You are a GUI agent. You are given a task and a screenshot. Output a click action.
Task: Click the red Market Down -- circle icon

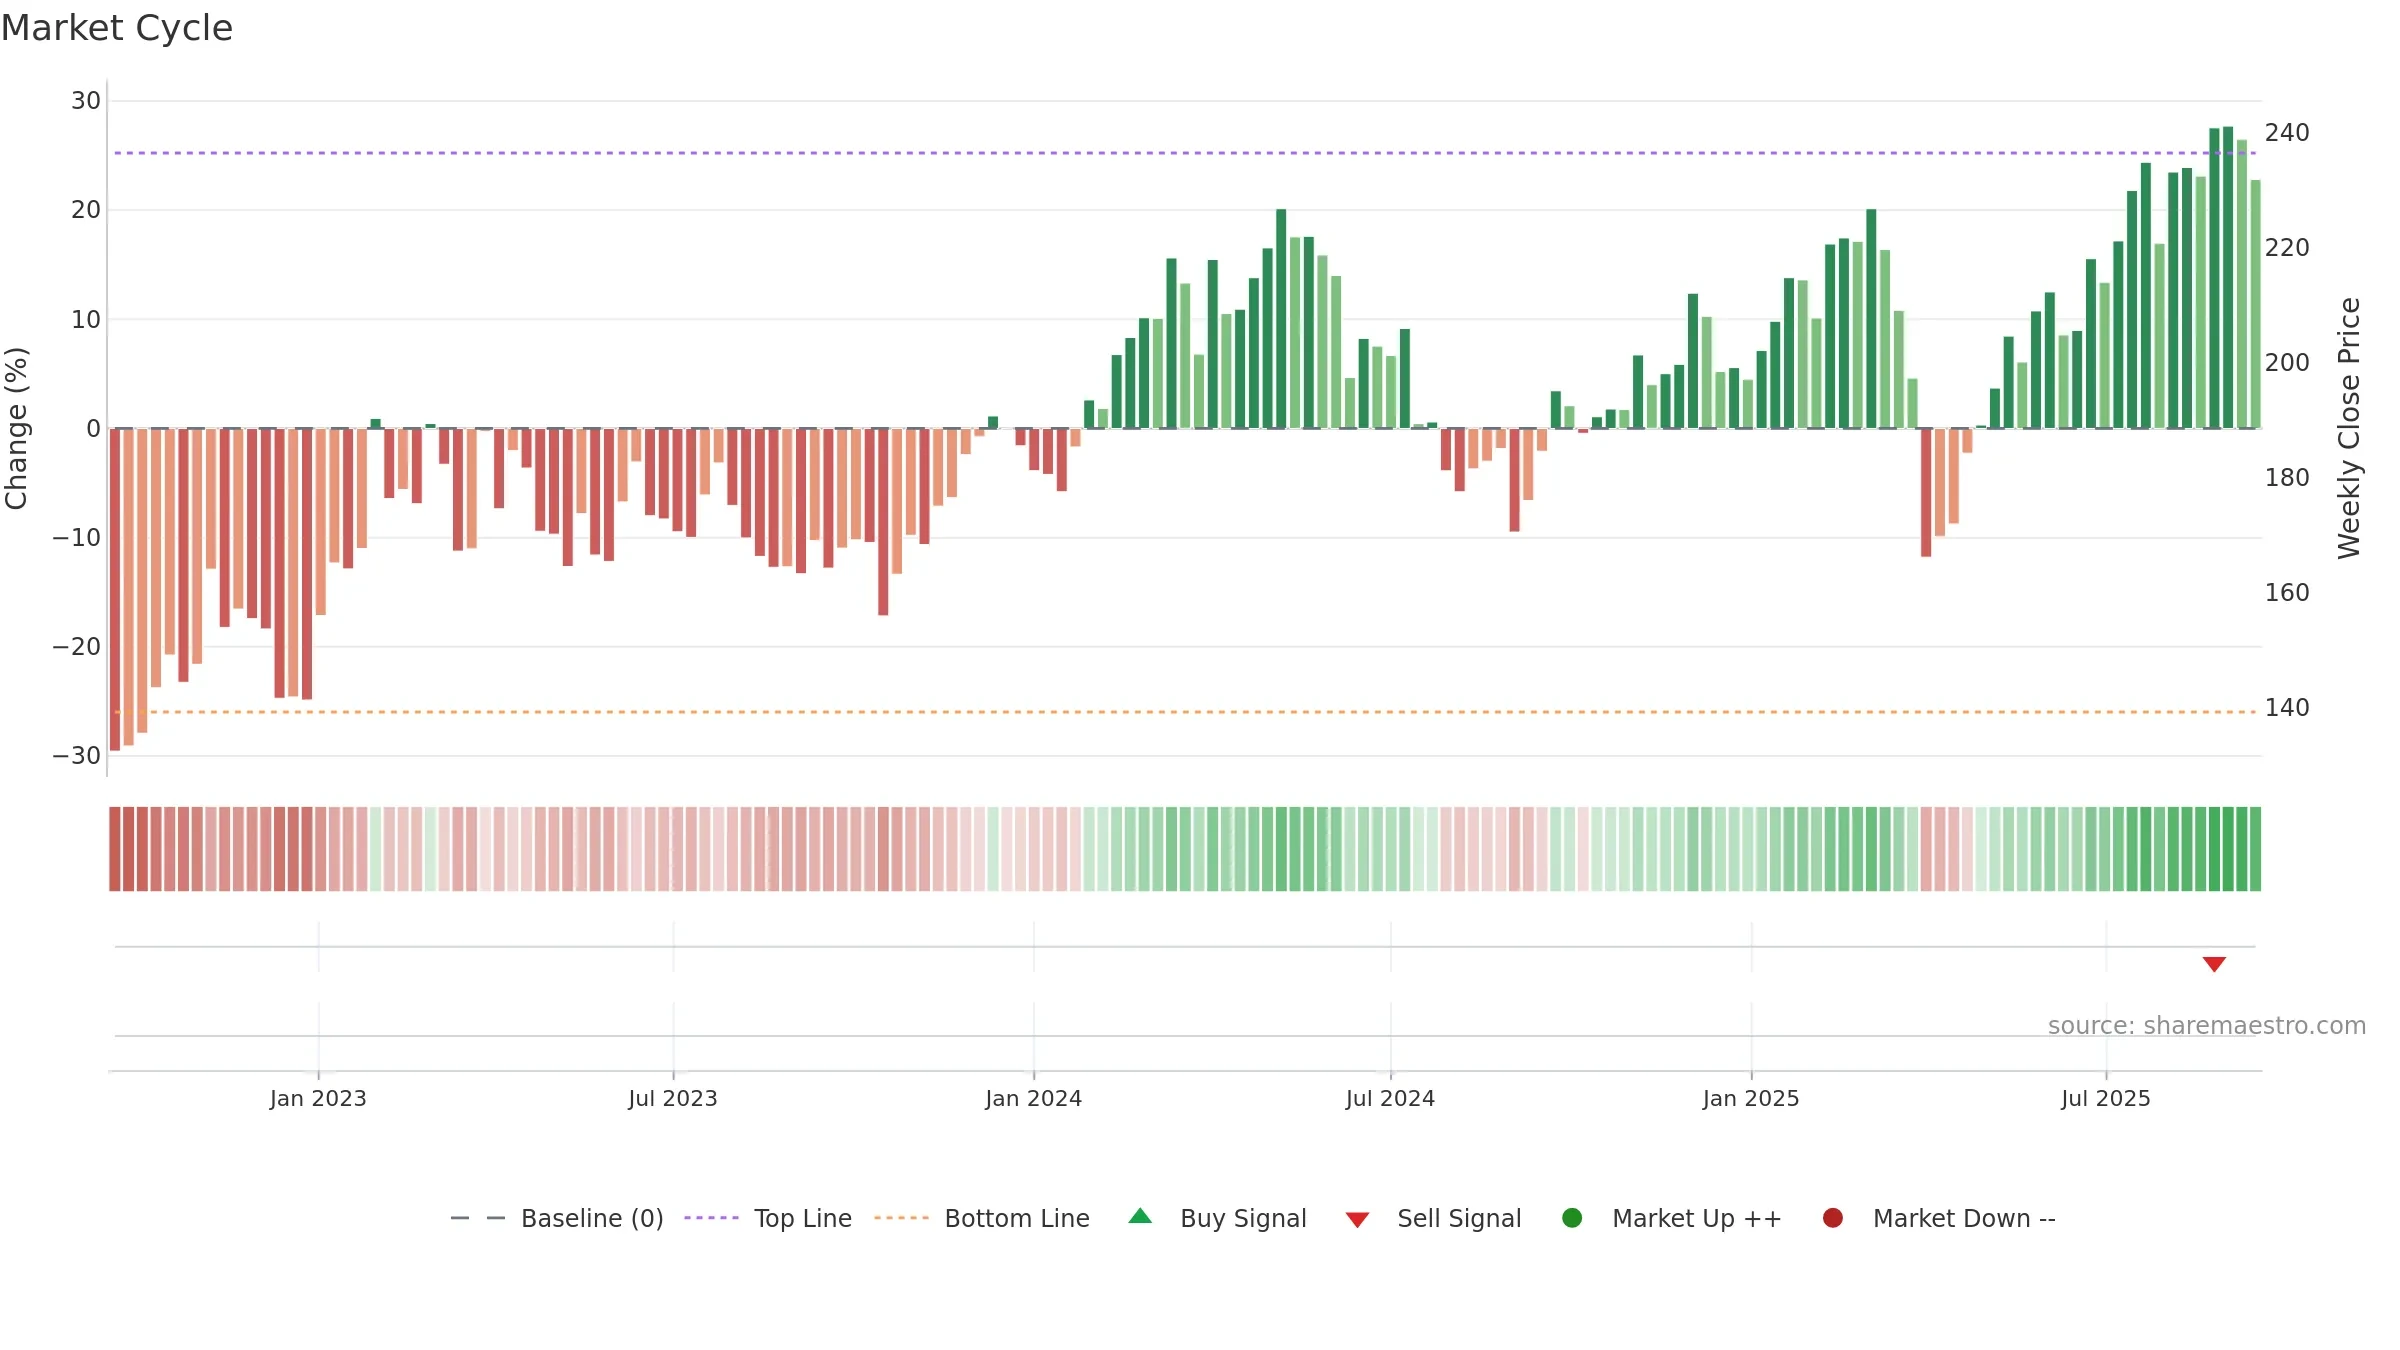[1833, 1218]
